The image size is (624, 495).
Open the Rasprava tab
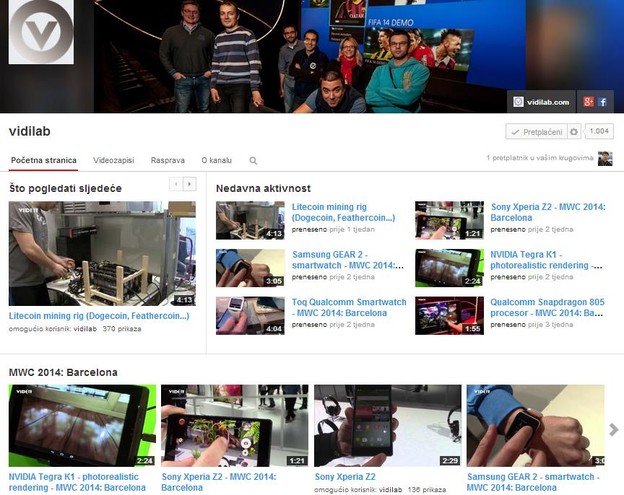168,160
